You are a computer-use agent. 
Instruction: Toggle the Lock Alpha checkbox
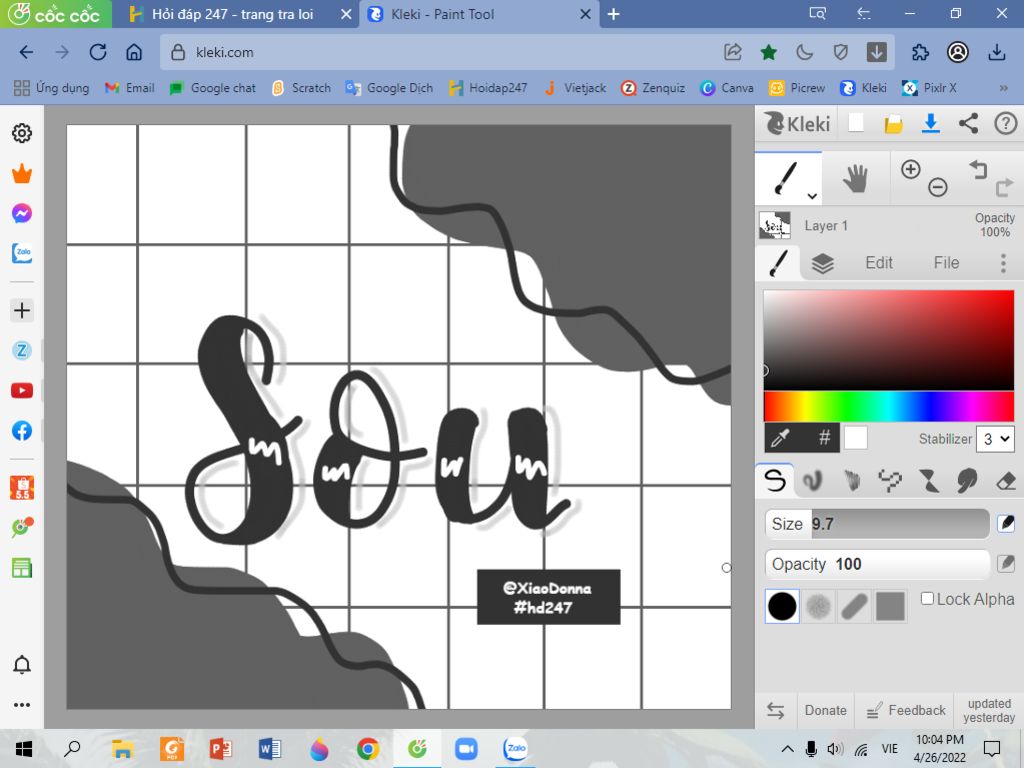(927, 599)
